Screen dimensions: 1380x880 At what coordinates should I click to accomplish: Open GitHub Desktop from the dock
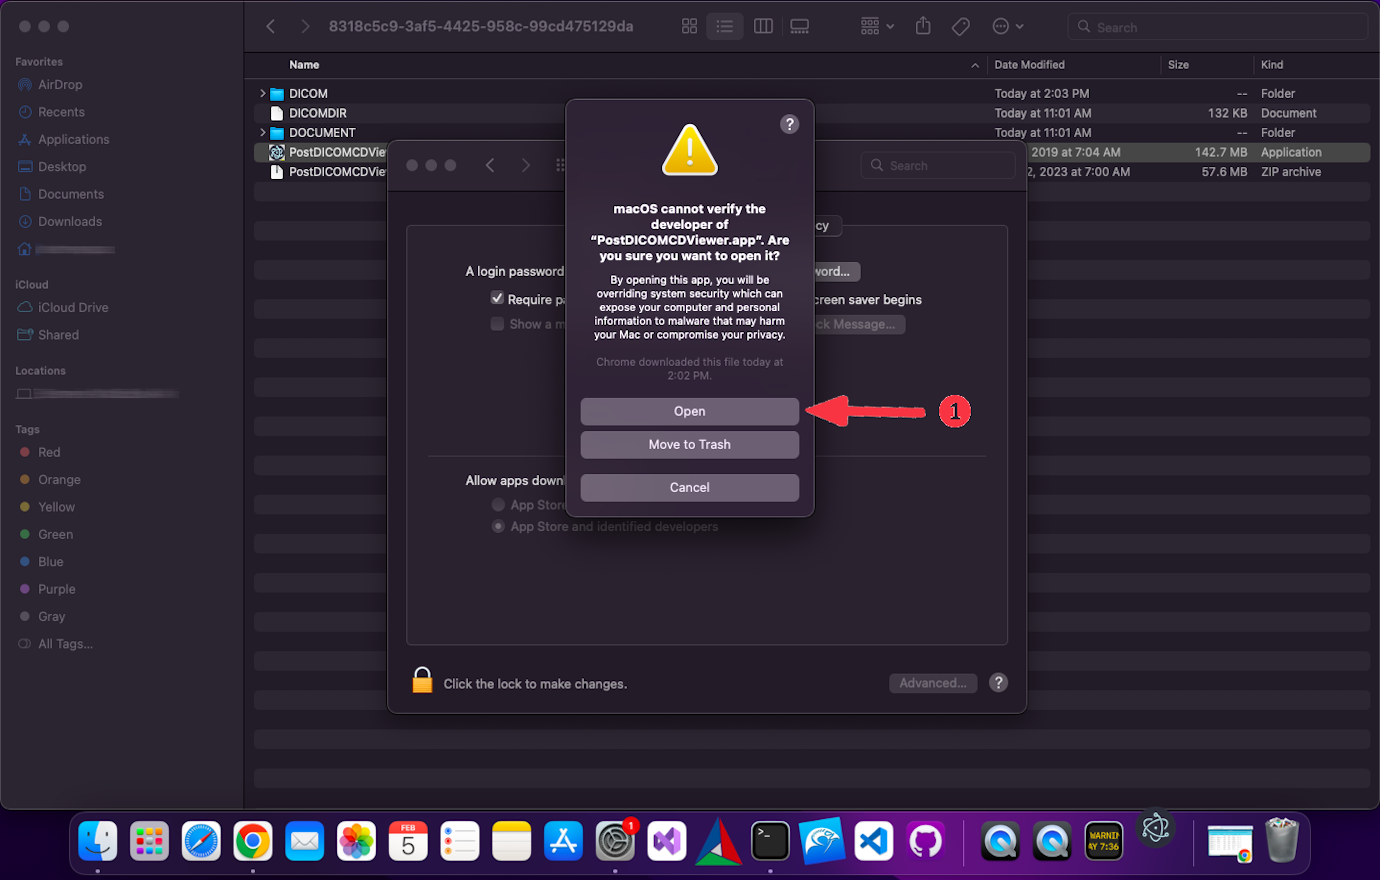pos(924,841)
